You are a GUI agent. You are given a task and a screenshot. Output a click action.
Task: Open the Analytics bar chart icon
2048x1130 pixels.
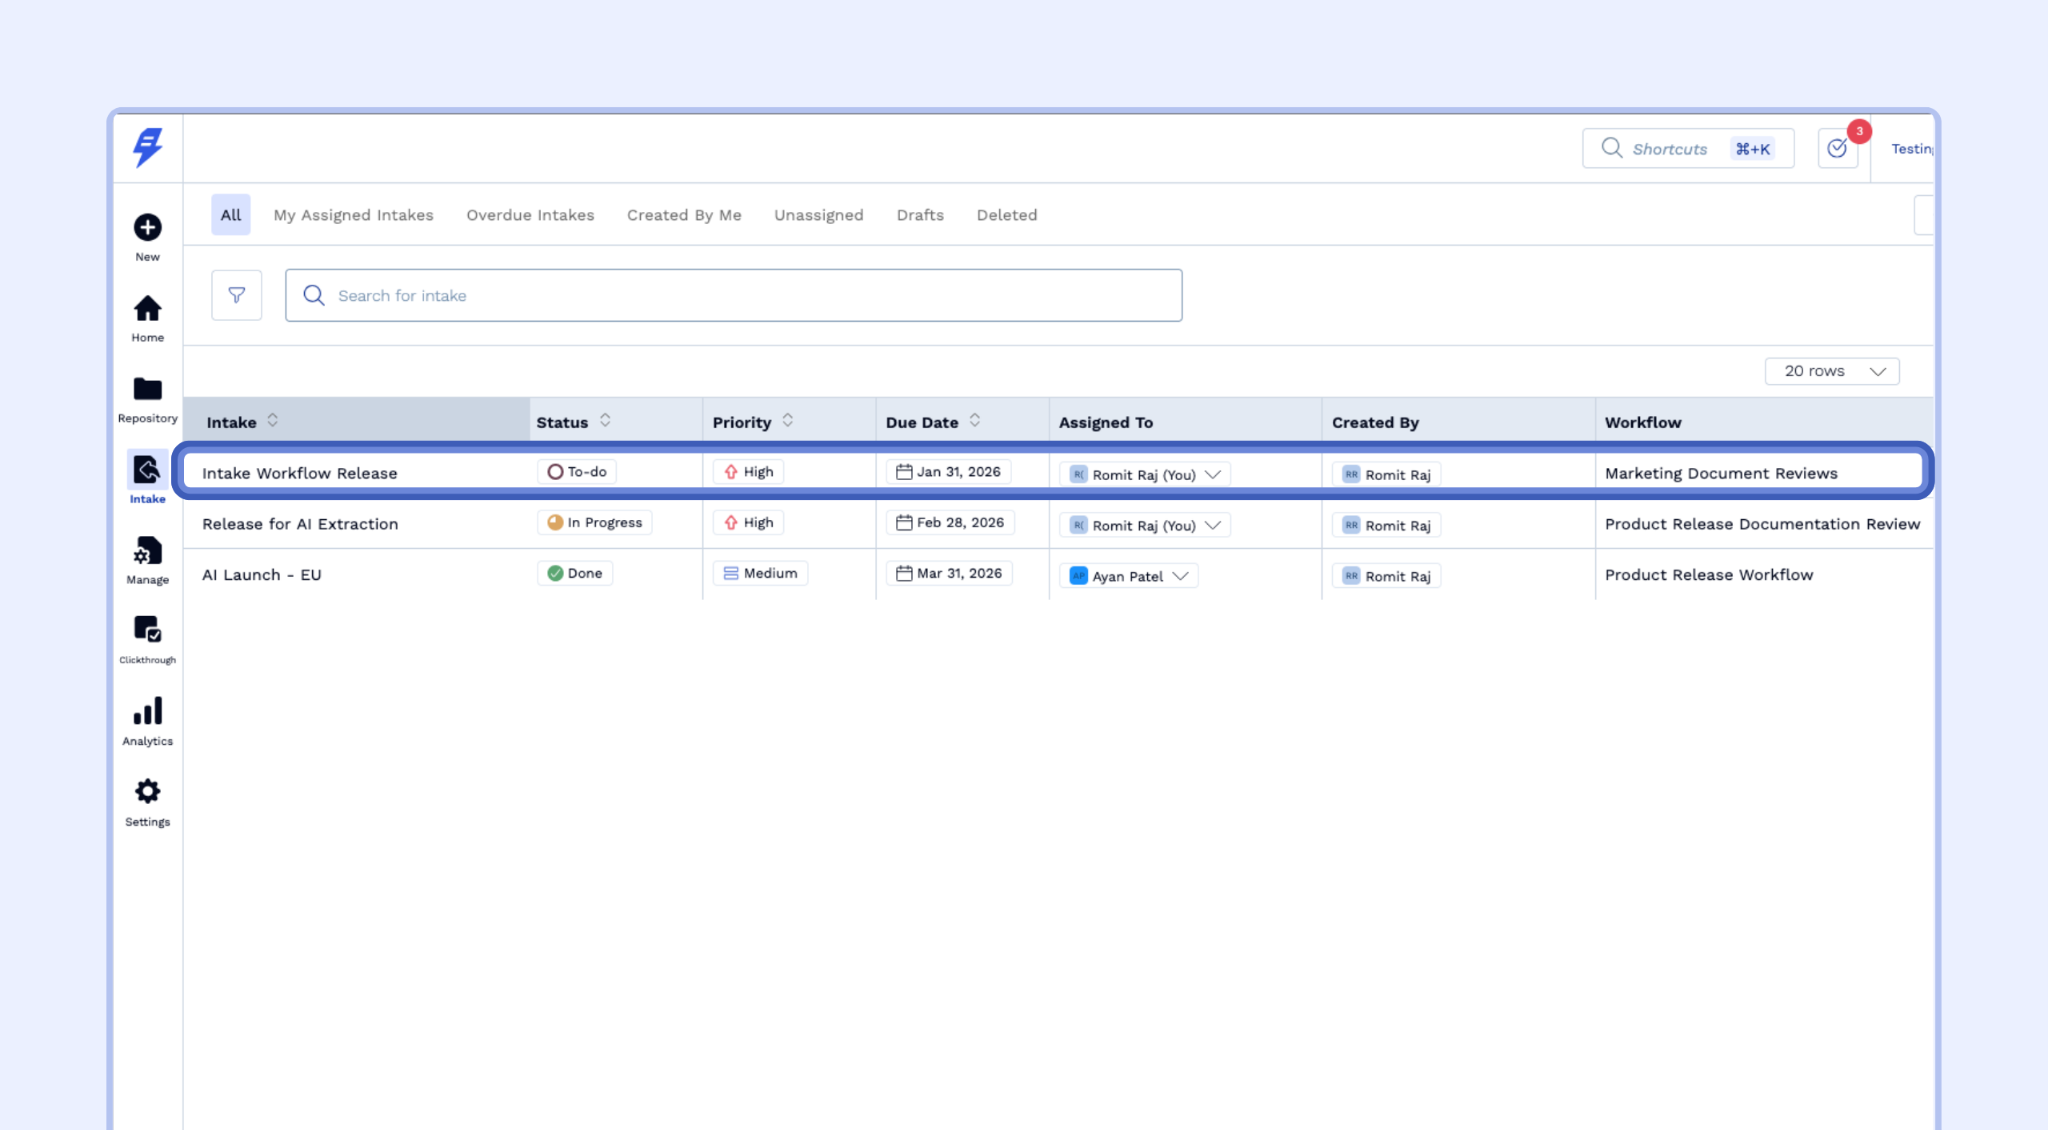pyautogui.click(x=147, y=712)
